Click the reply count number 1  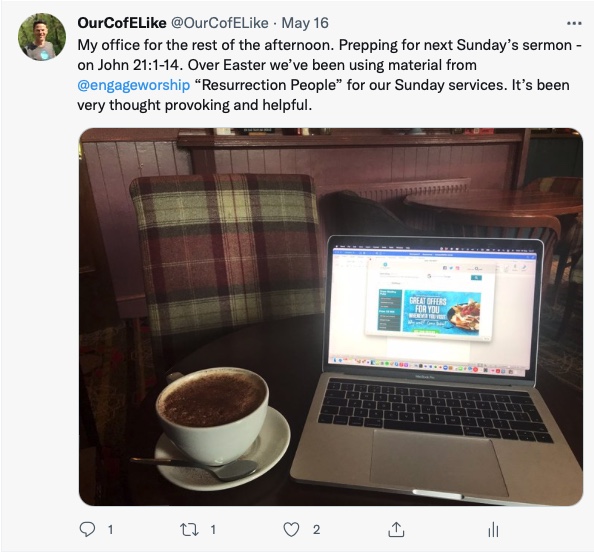(110, 530)
